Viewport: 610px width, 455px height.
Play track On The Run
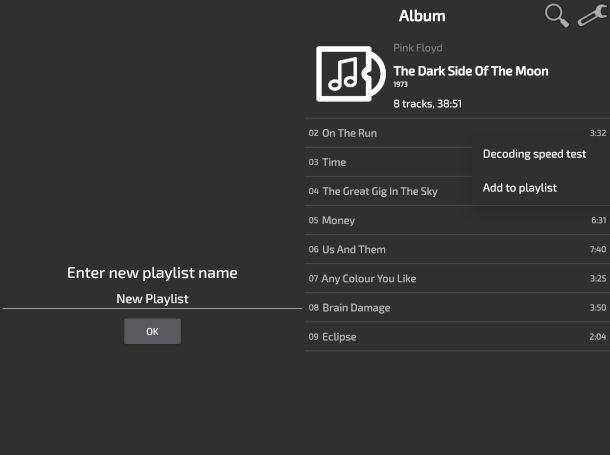(349, 133)
